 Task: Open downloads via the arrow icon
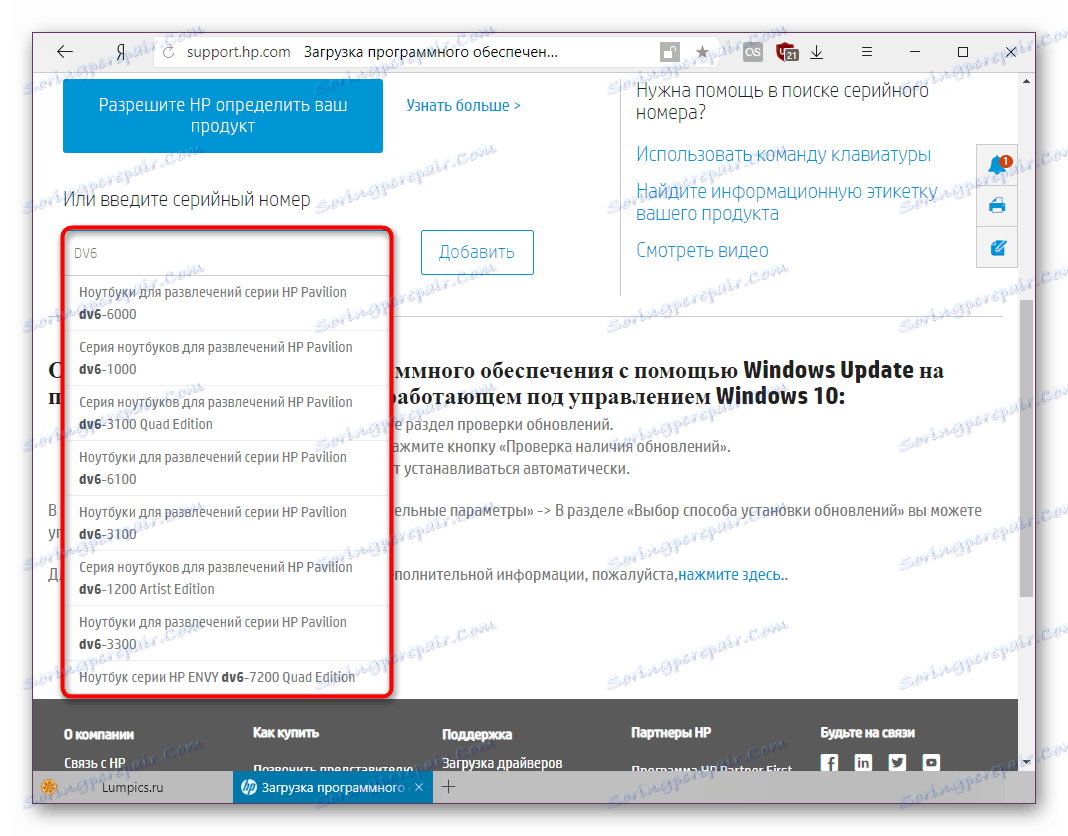[818, 51]
